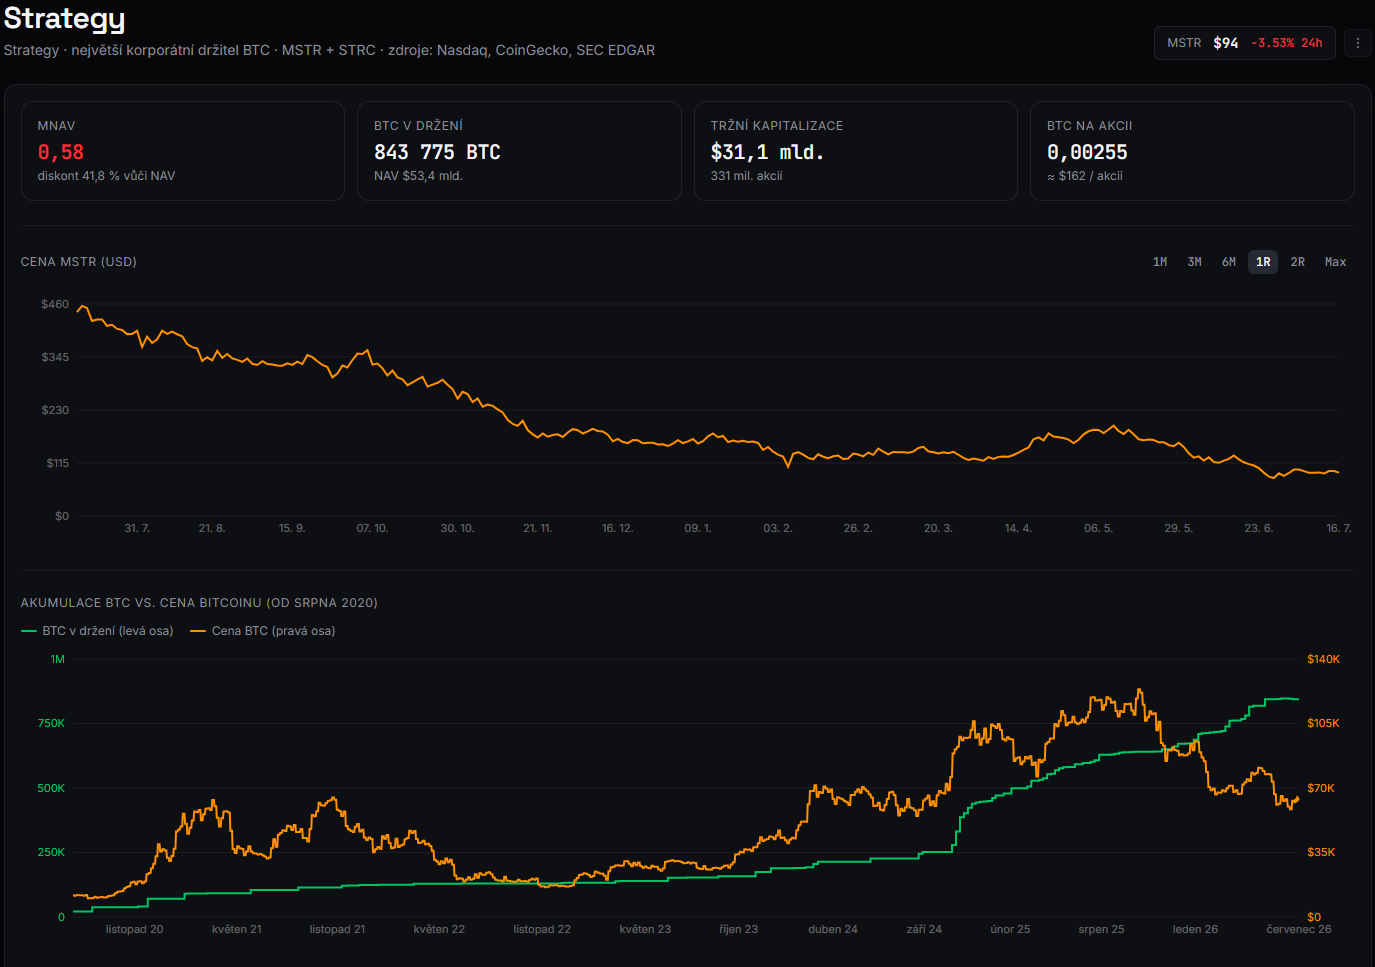The width and height of the screenshot is (1375, 967).
Task: Click the AKUMULACE BTC VS. CENA BITCOINU heading
Action: click(199, 603)
